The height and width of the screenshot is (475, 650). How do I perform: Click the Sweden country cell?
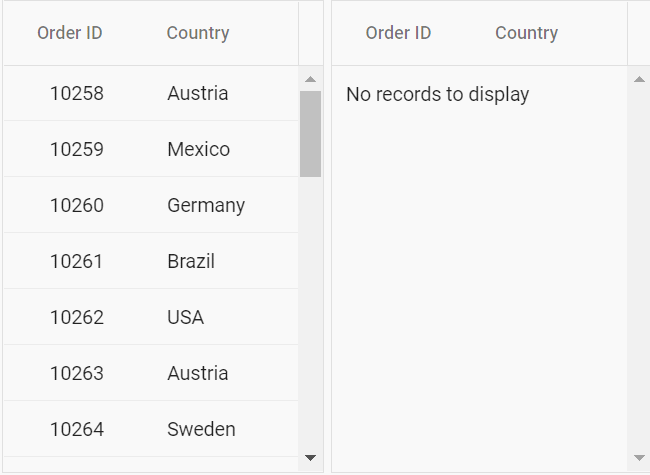click(x=201, y=430)
